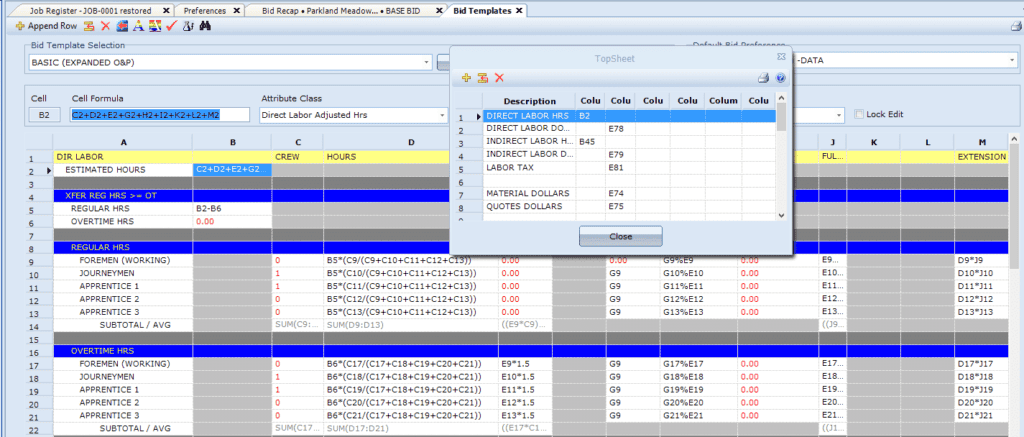Click the red X delete icon in the TopSheet dialog
Viewport: 1024px width, 437px height.
[500, 78]
